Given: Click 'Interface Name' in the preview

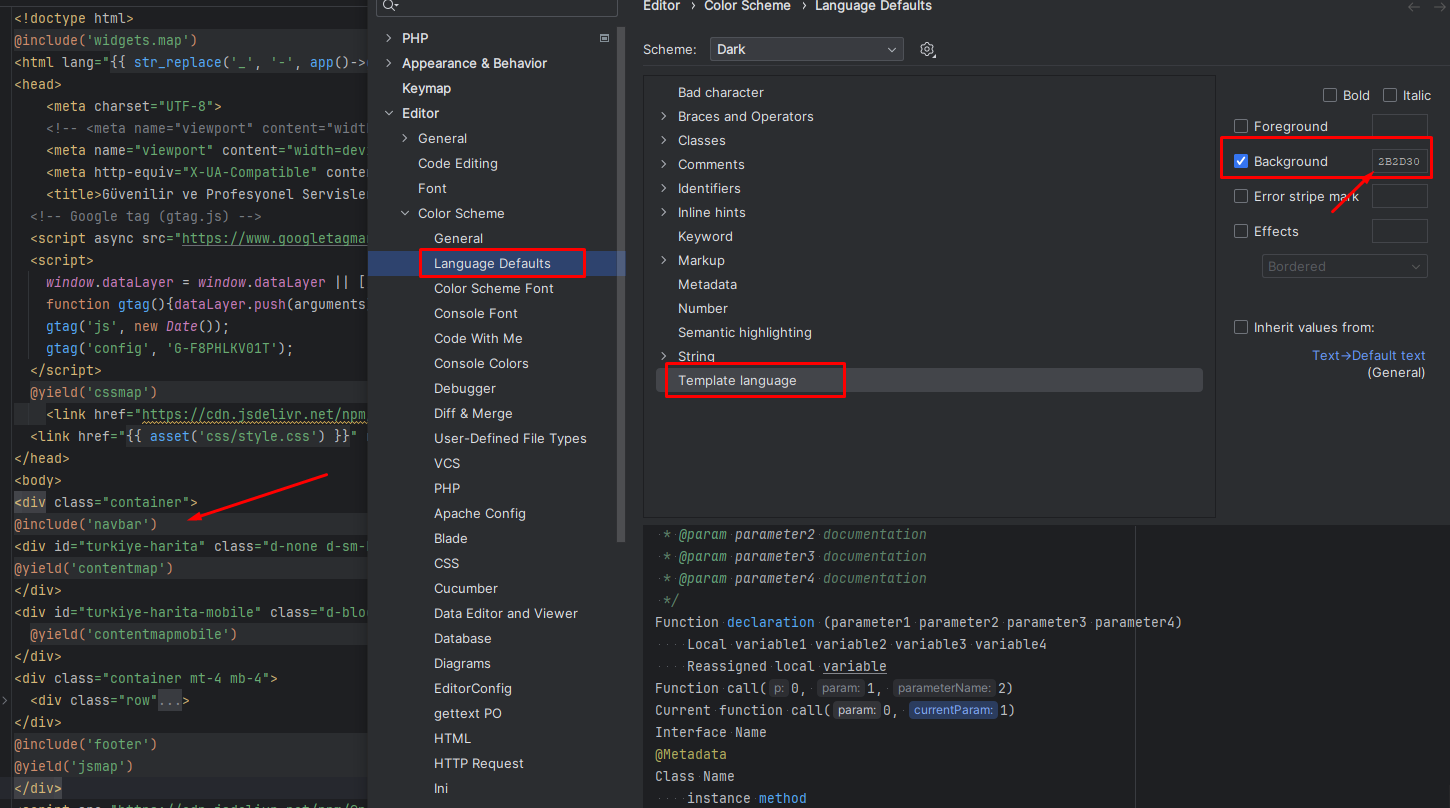Looking at the screenshot, I should 710,732.
